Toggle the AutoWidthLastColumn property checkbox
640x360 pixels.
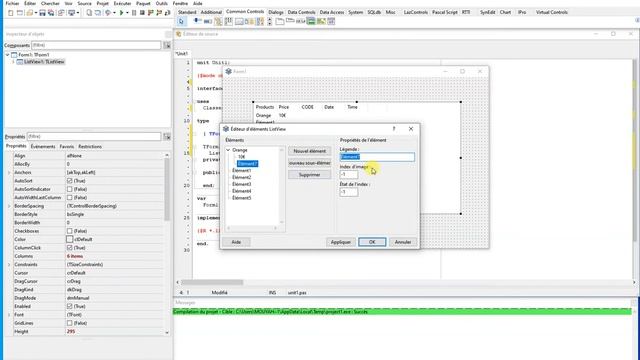click(69, 197)
